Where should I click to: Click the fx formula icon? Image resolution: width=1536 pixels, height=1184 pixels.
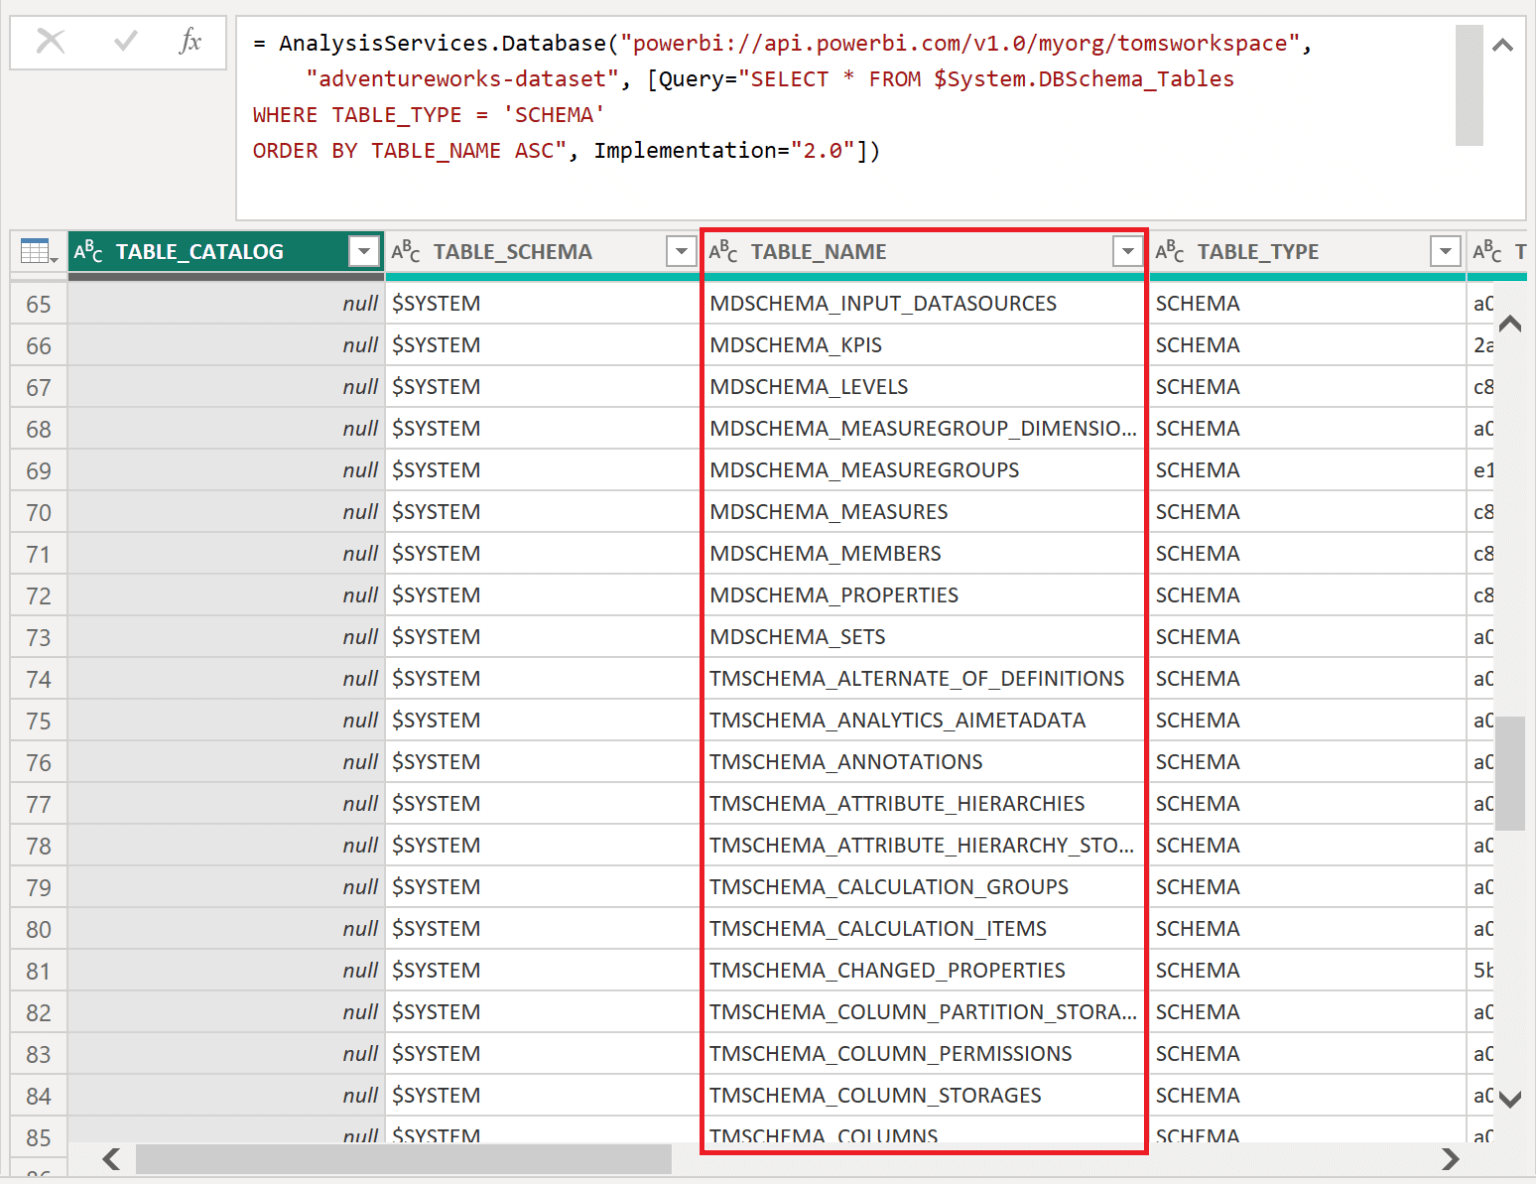(189, 42)
